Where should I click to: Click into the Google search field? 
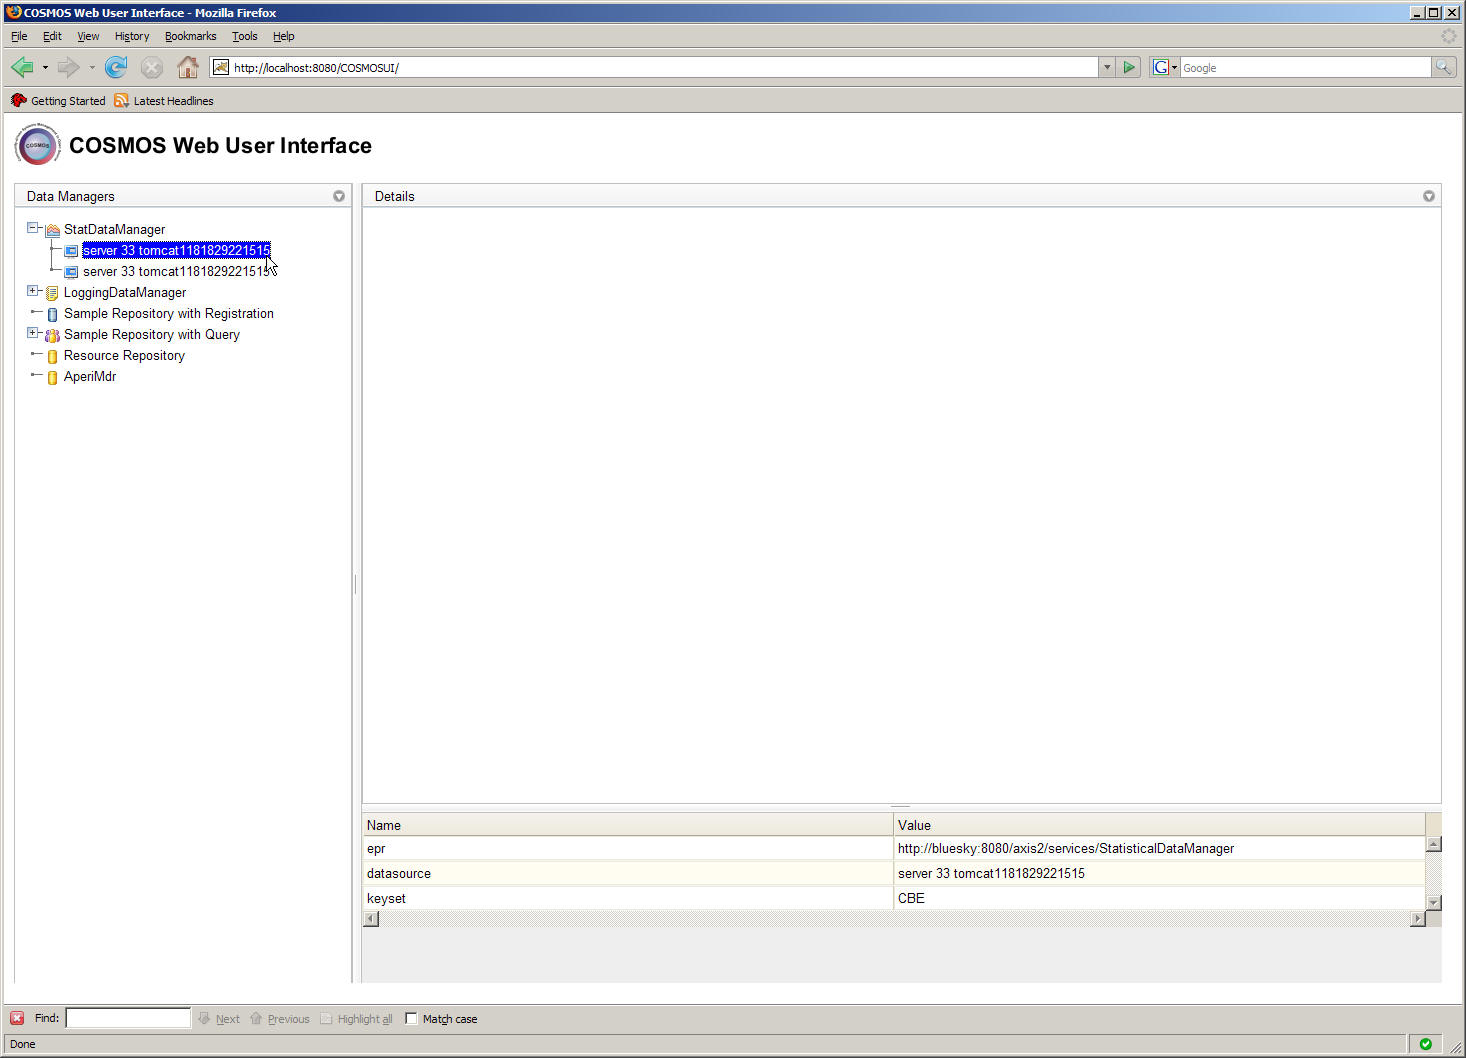tap(1305, 67)
